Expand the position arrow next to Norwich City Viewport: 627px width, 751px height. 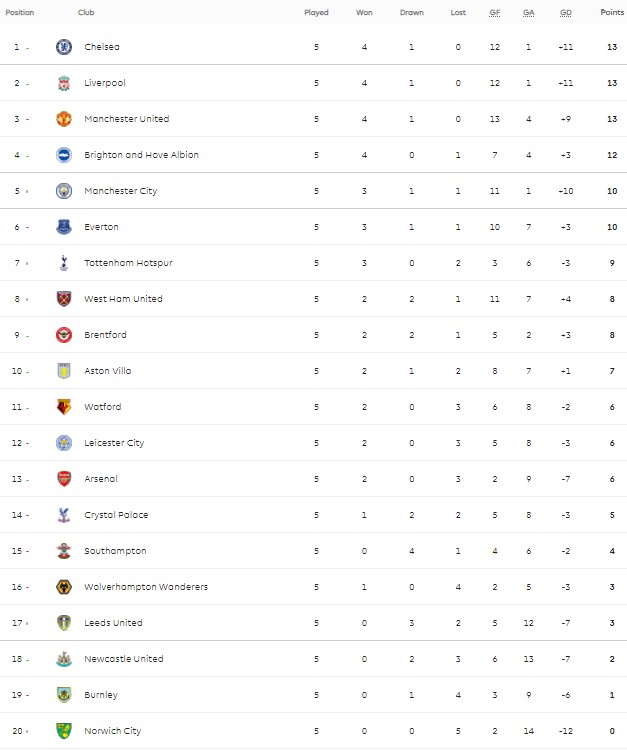[29, 731]
